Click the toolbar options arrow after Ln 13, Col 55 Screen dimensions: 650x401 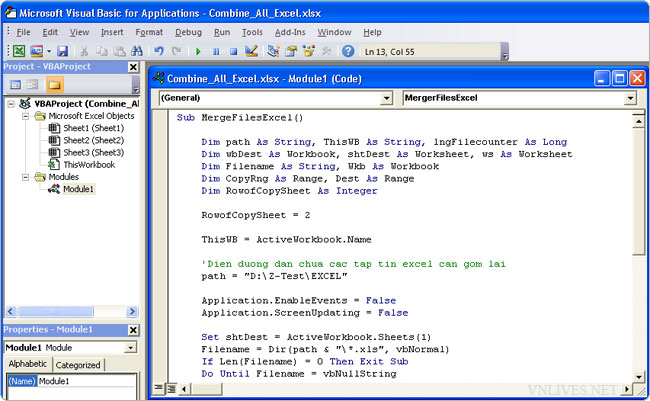coord(504,51)
